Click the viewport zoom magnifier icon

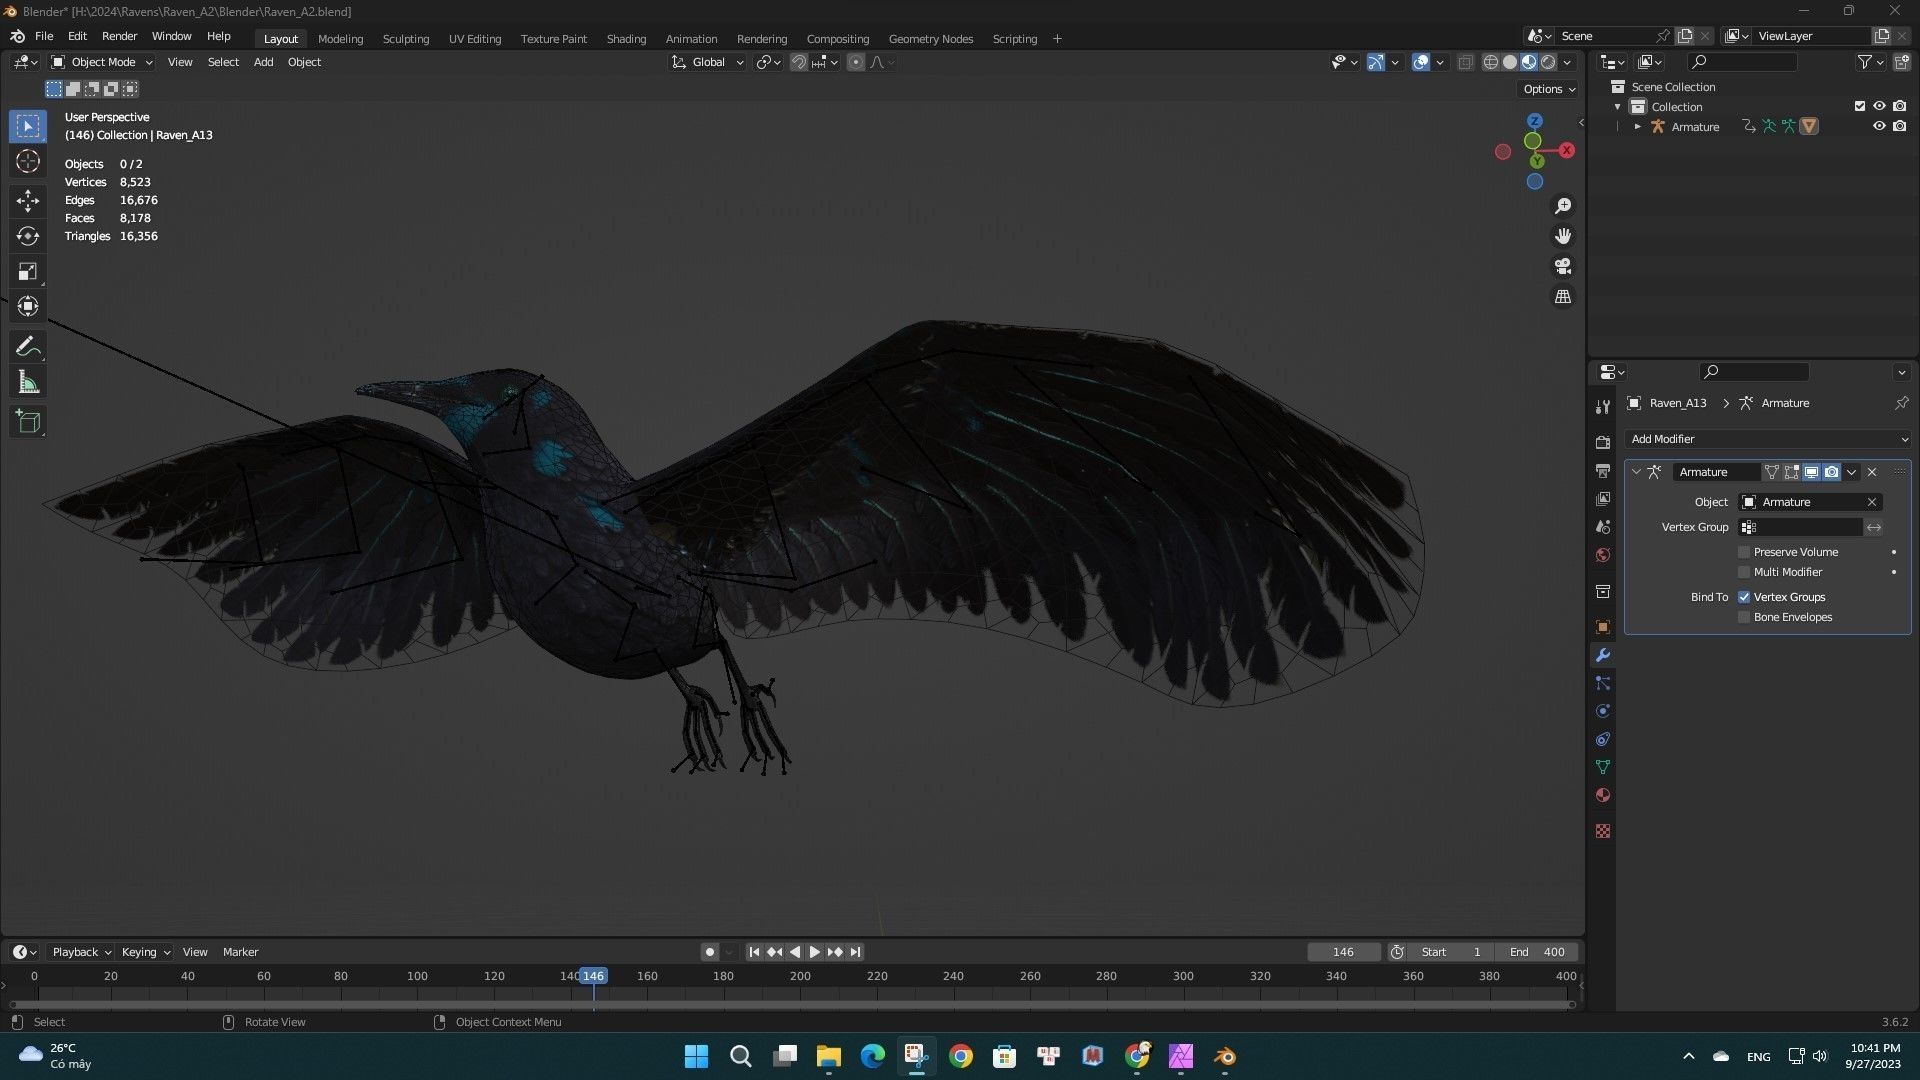[x=1563, y=206]
